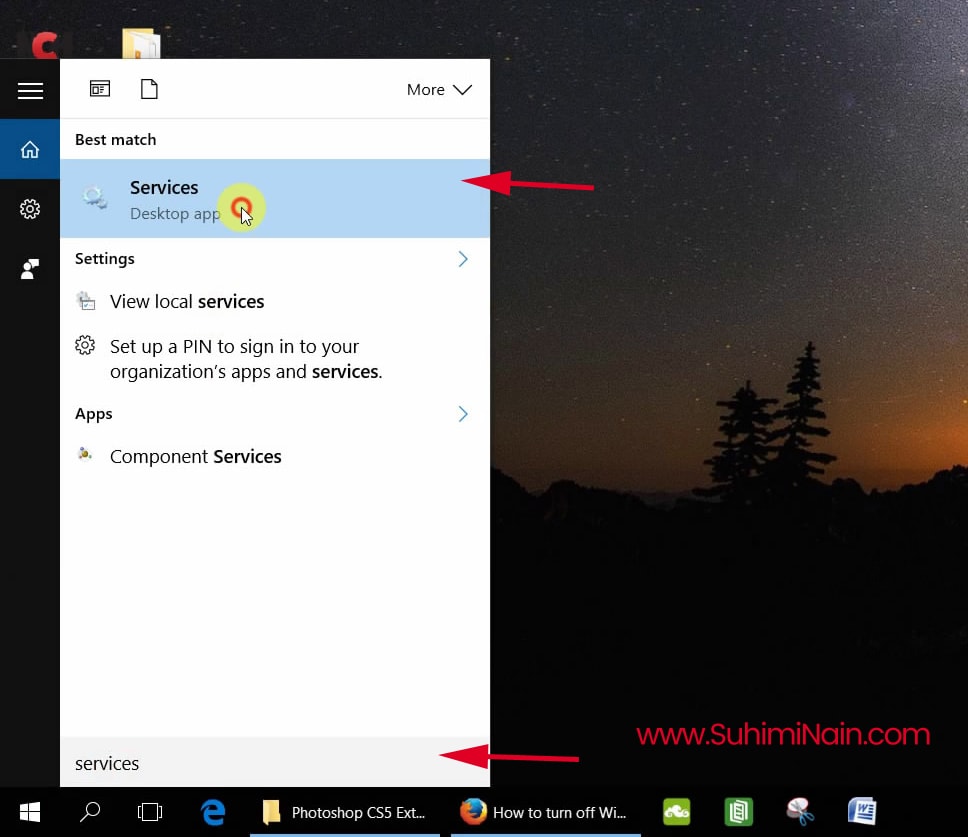Click the Windows Start button
This screenshot has width=968, height=837.
[30, 812]
